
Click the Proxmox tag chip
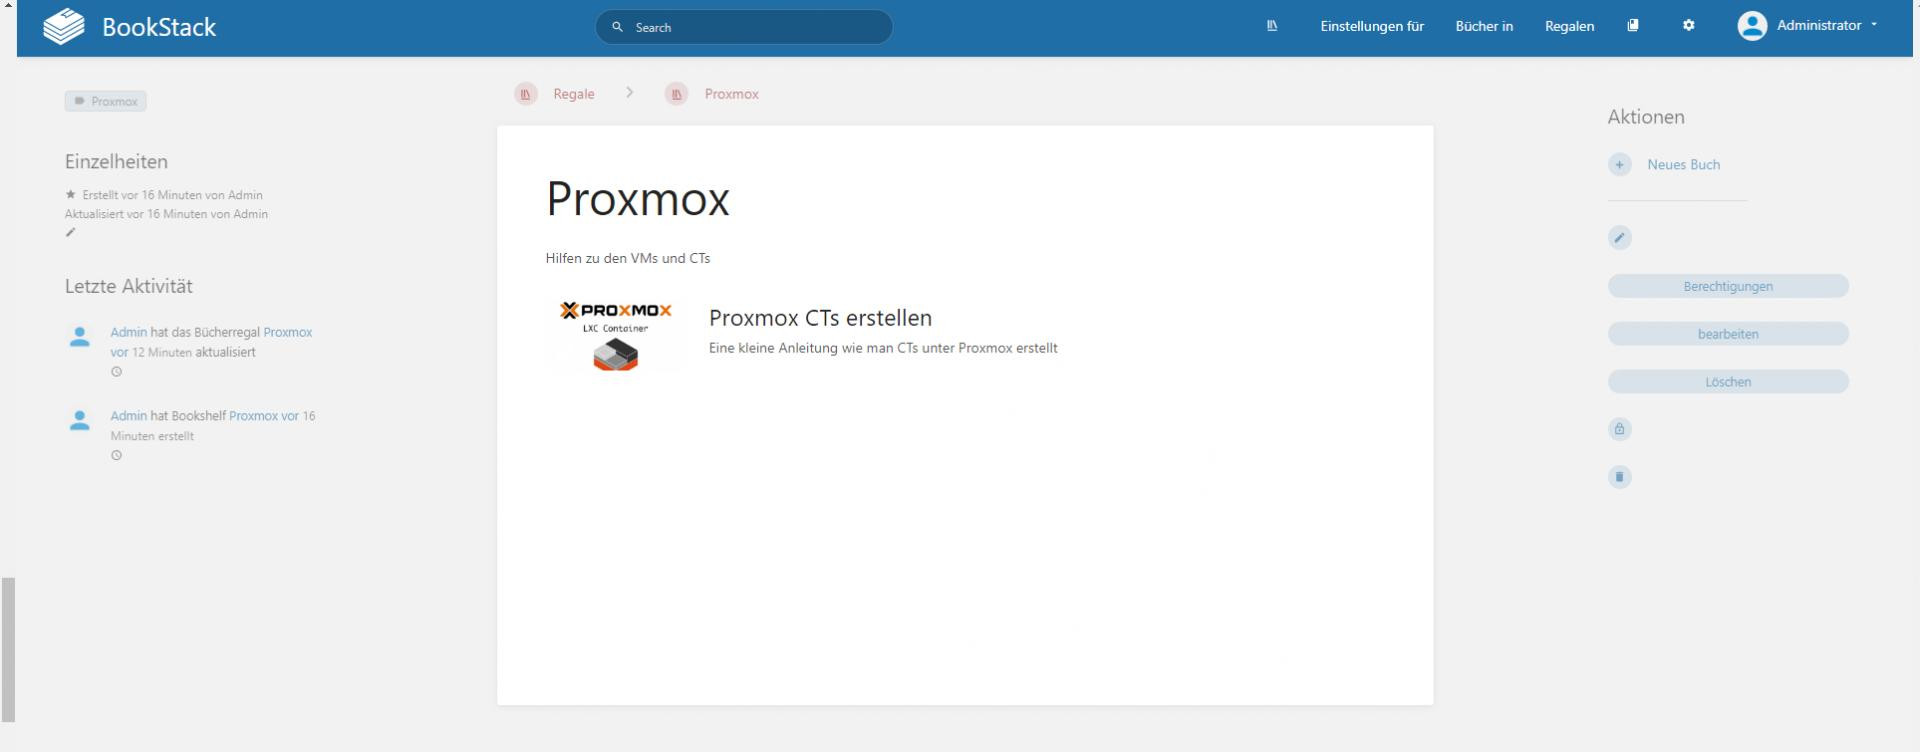click(x=106, y=101)
